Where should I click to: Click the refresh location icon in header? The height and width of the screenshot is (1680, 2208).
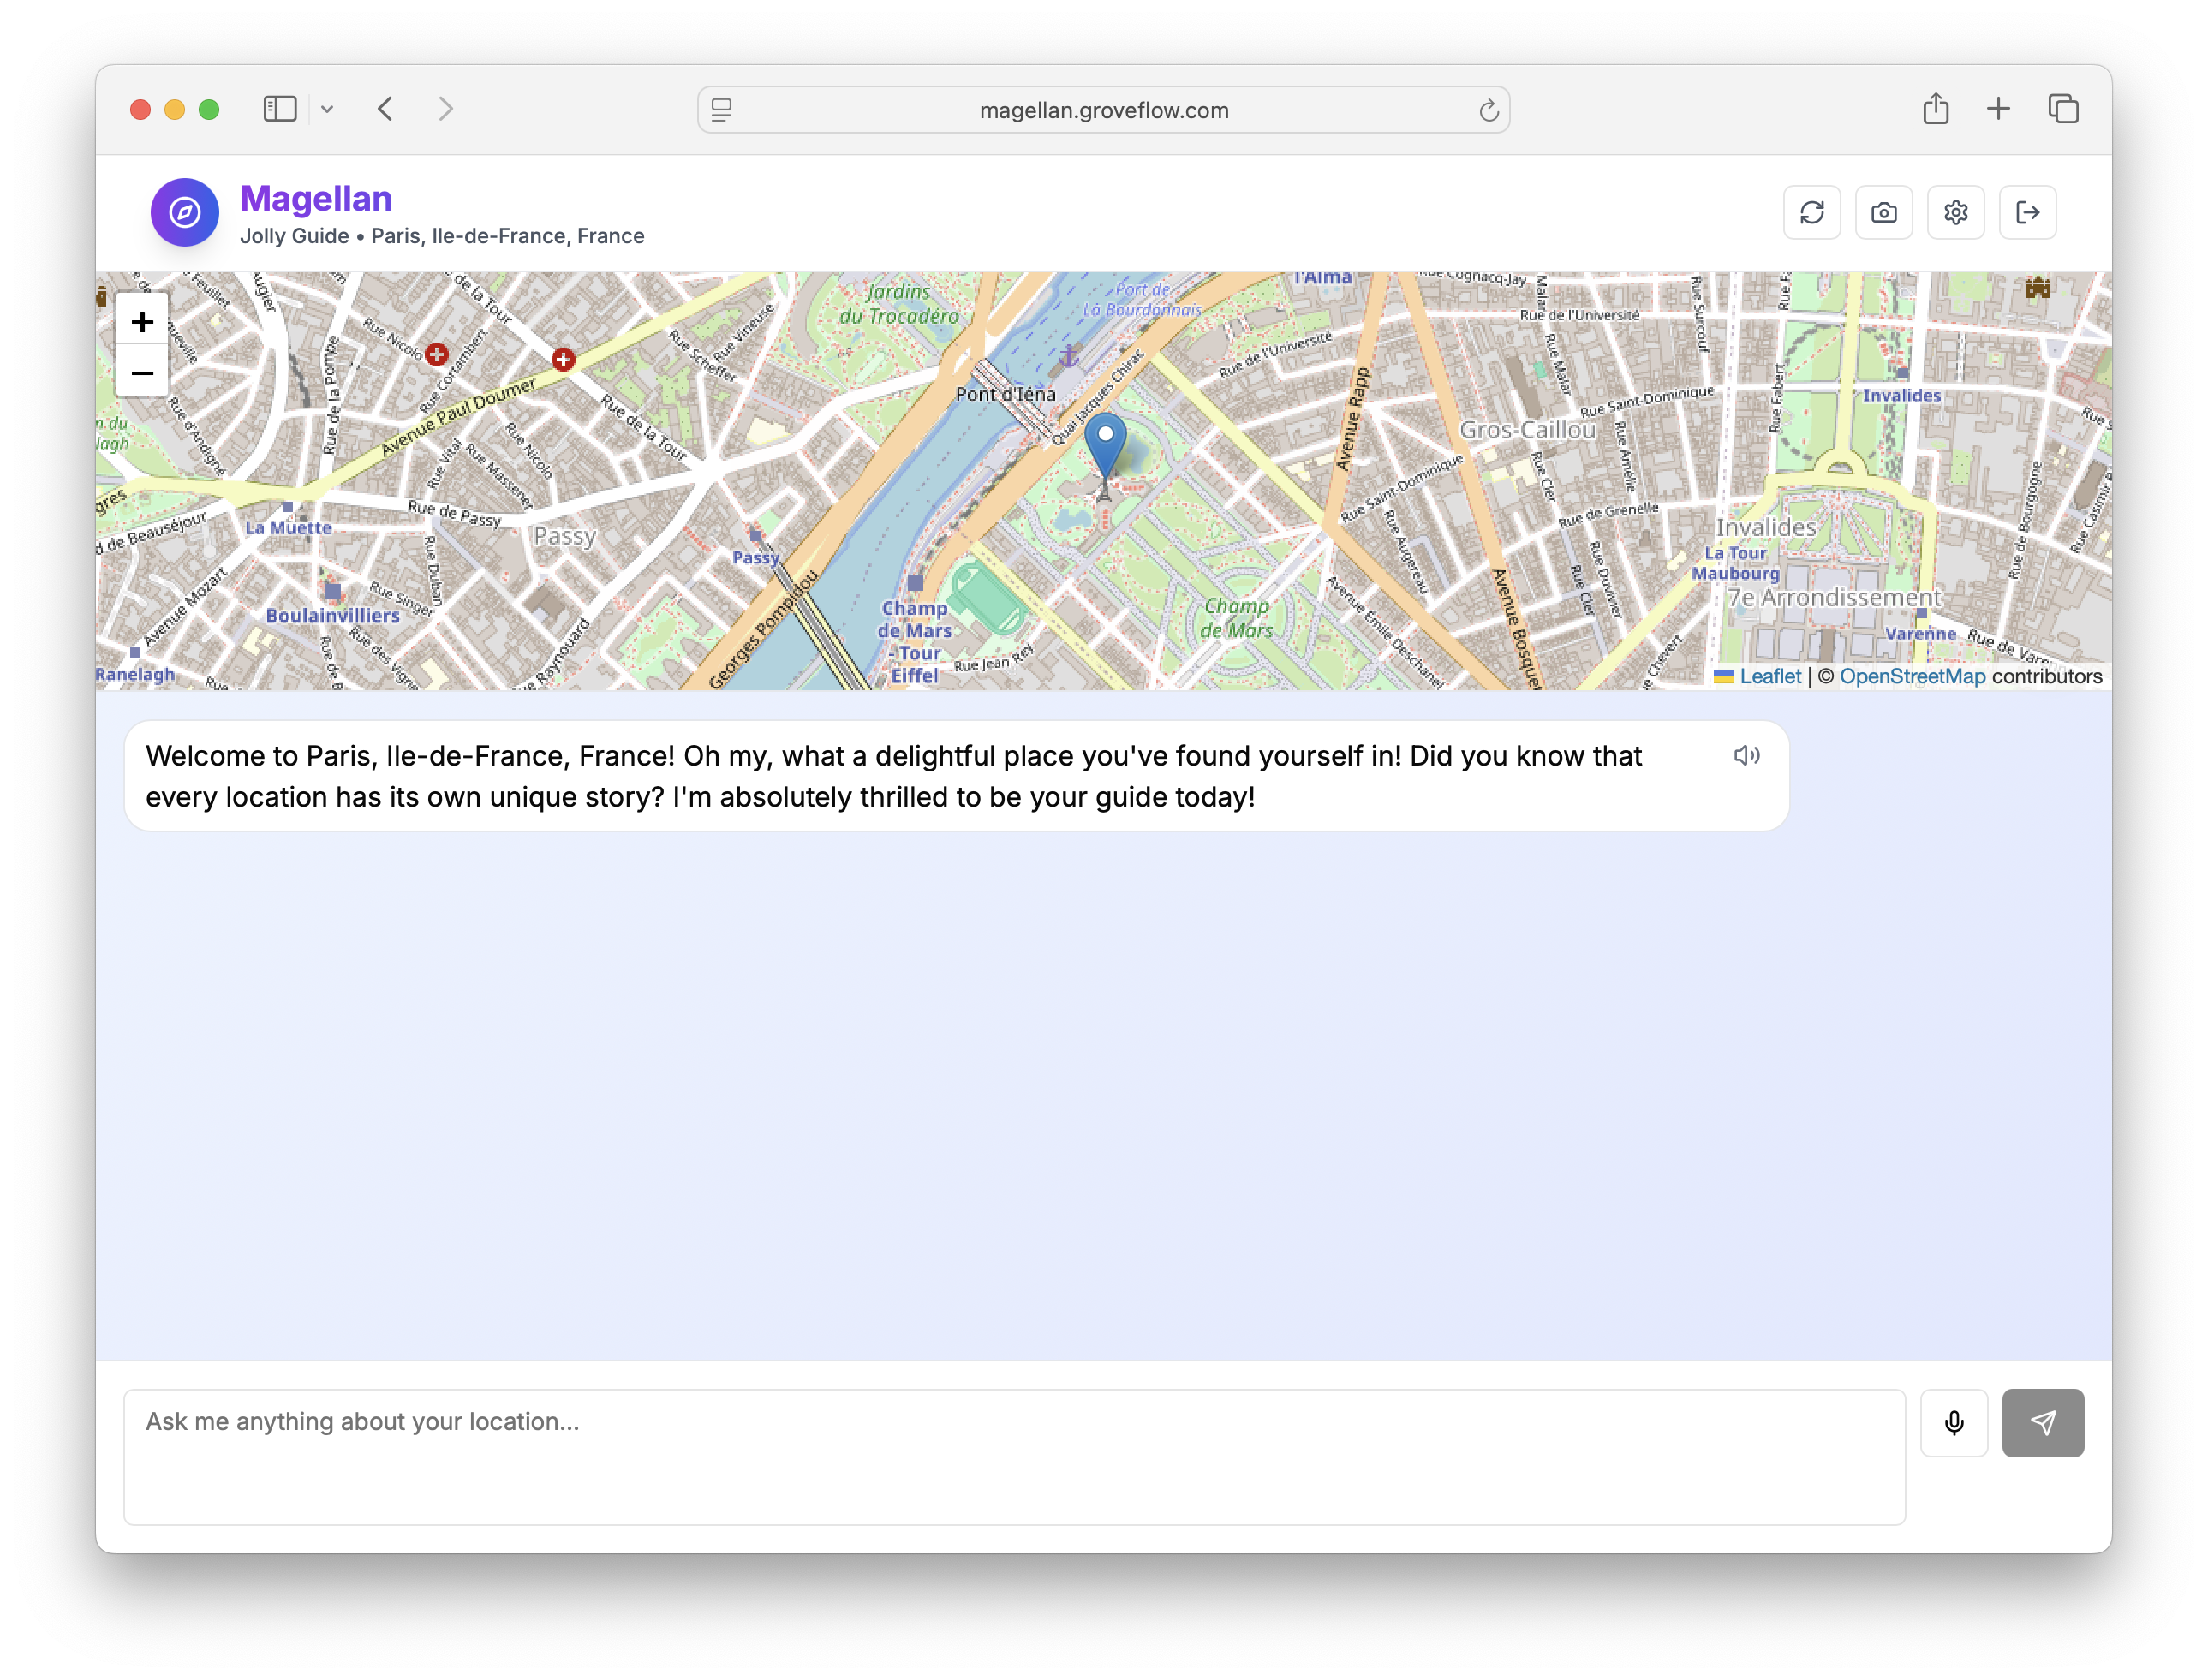click(x=1811, y=212)
